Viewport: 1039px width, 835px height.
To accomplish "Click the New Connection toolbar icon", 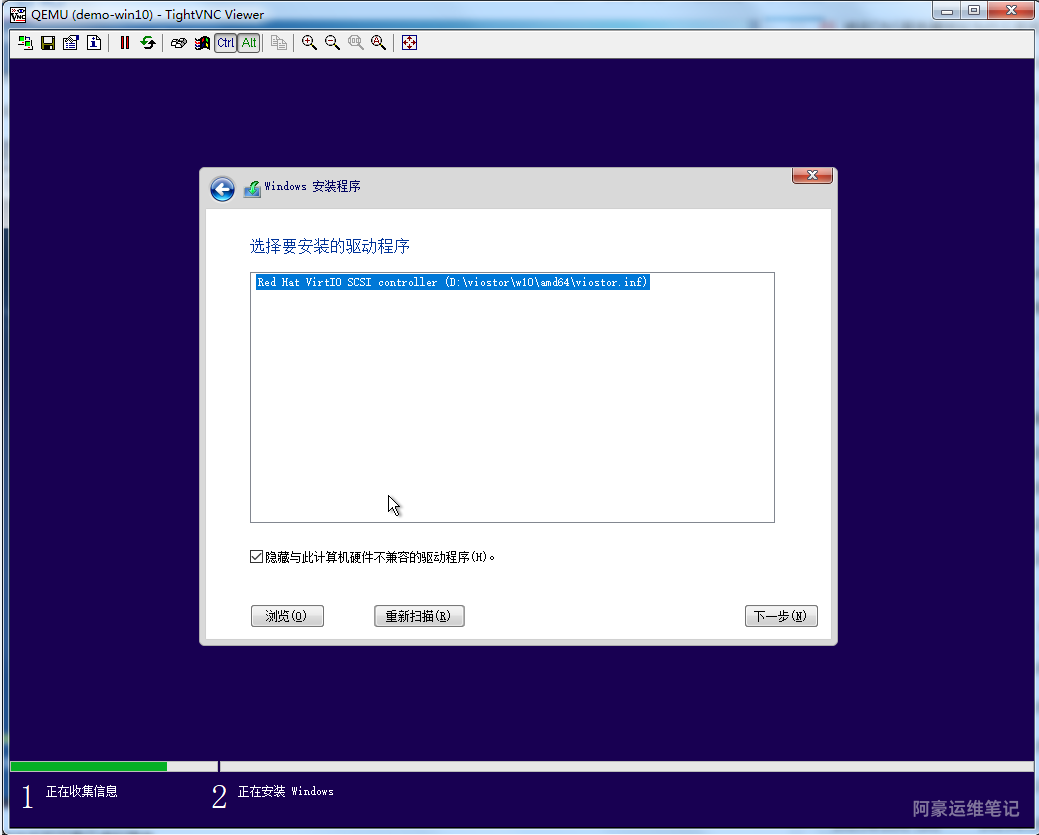I will tap(25, 43).
